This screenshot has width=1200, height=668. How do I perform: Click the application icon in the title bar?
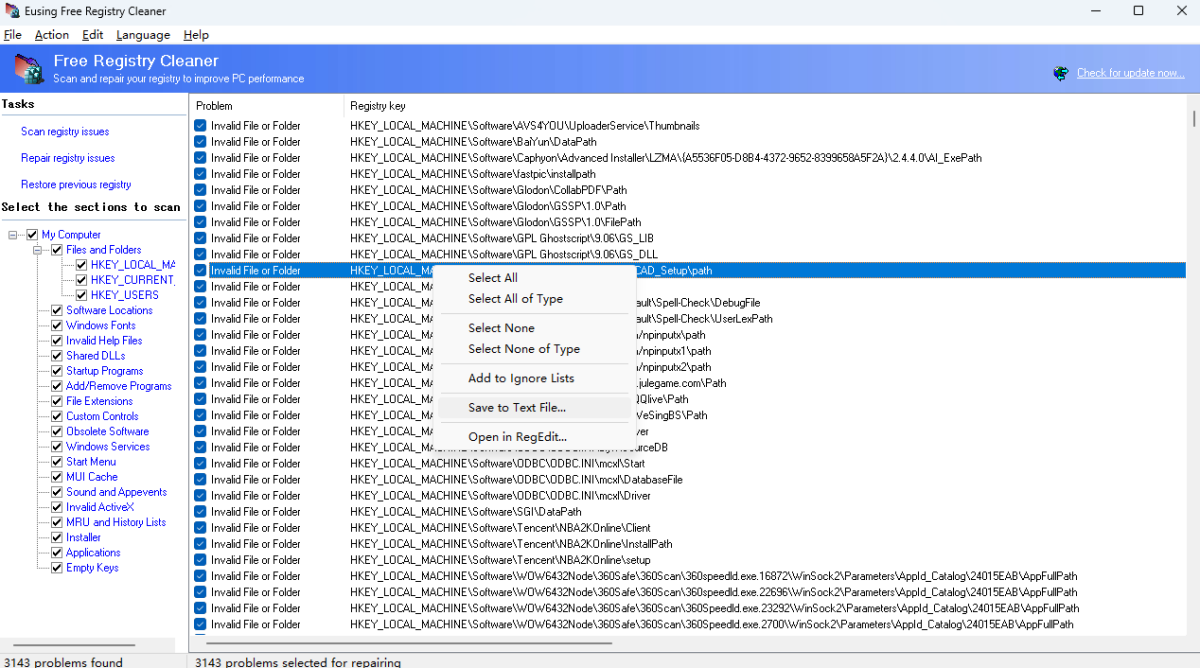pos(11,10)
